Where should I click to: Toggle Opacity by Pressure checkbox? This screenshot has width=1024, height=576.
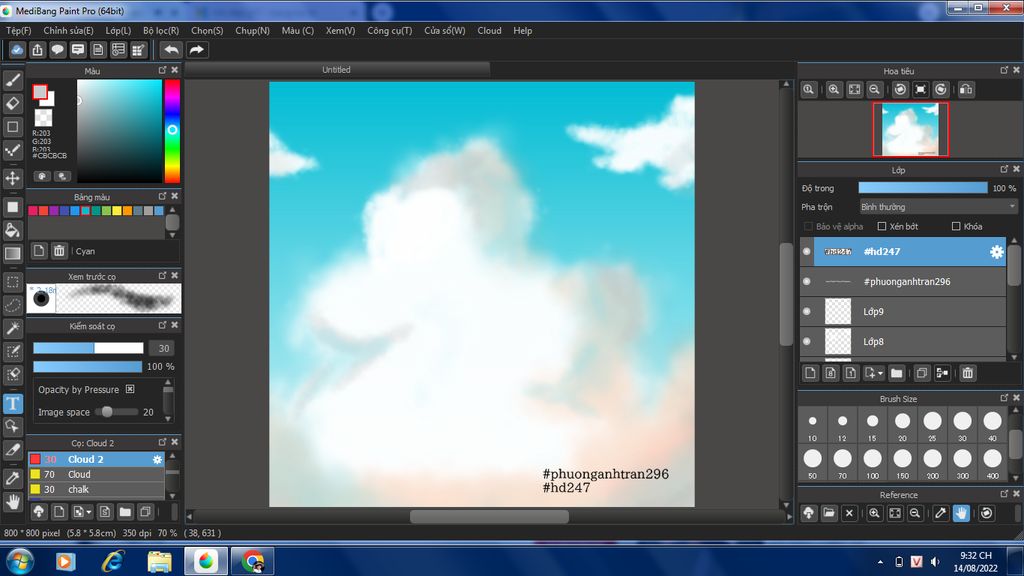coord(130,389)
